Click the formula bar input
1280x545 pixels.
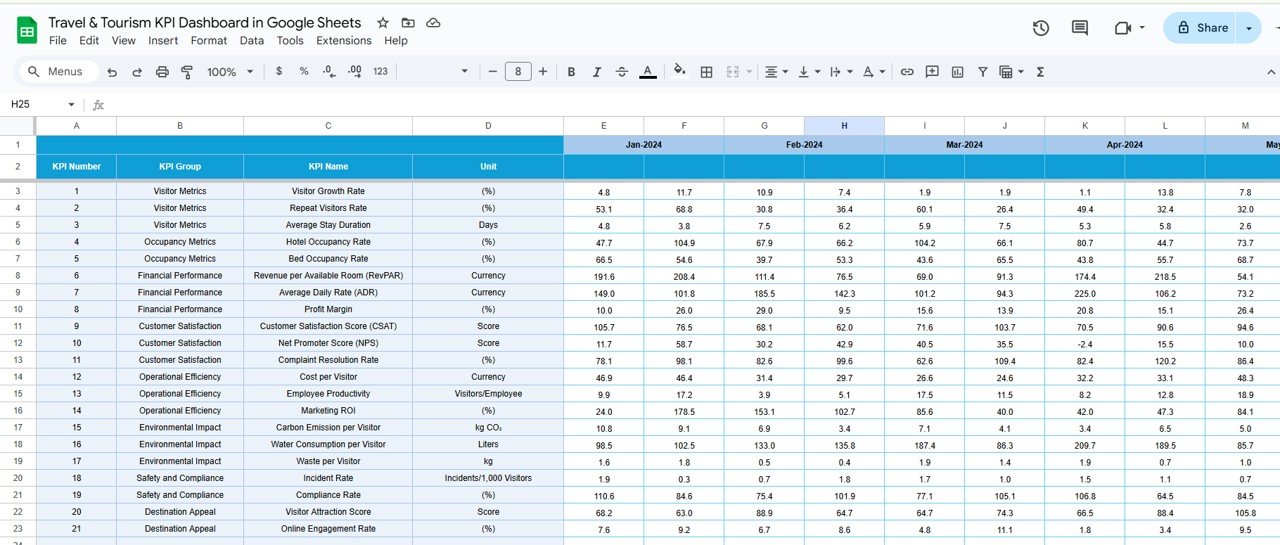click(695, 105)
